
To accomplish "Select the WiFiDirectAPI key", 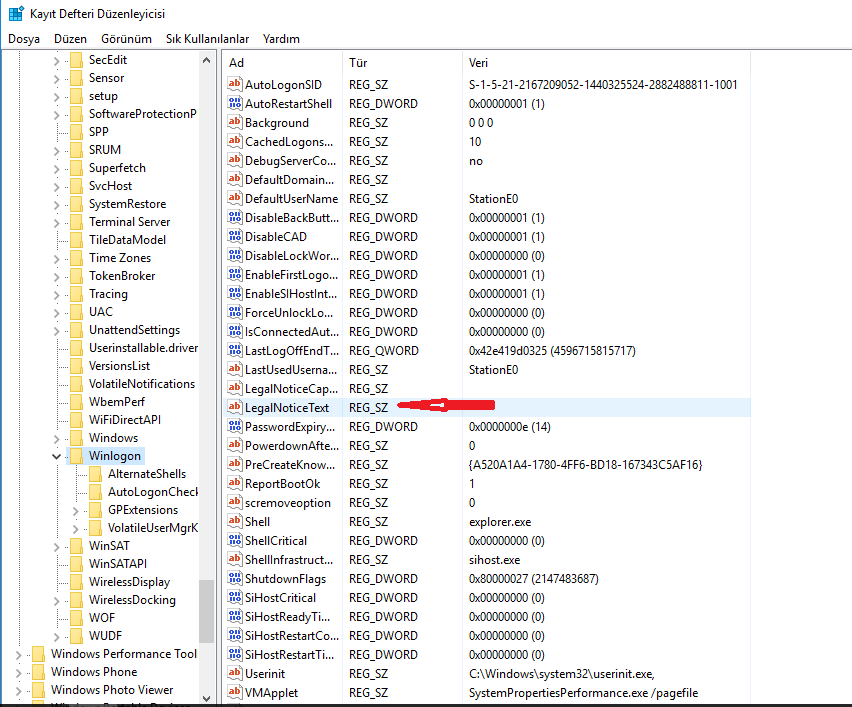I will point(125,420).
